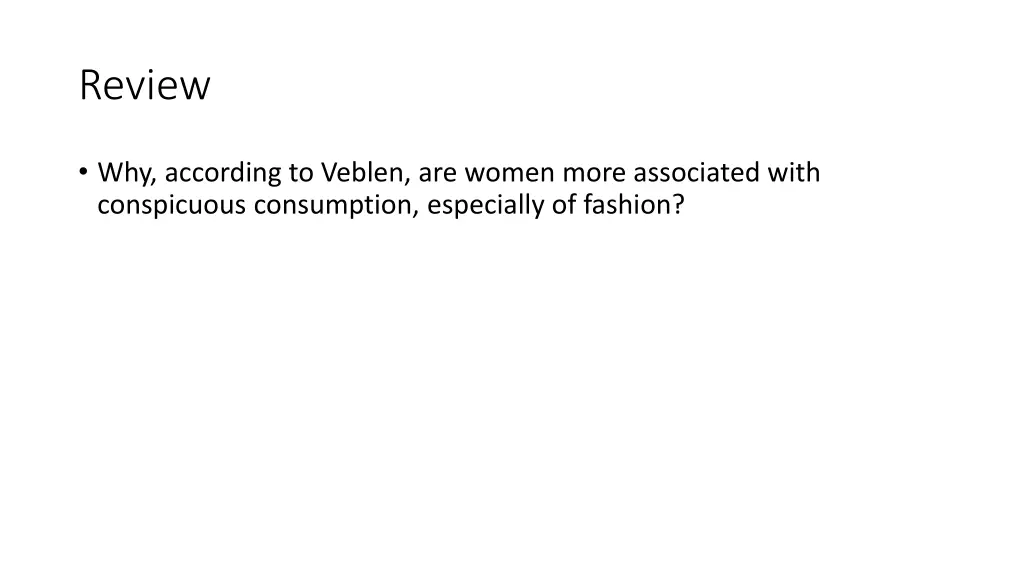Click the comma after "Veblen"
This screenshot has height=576, width=1024.
coord(408,180)
